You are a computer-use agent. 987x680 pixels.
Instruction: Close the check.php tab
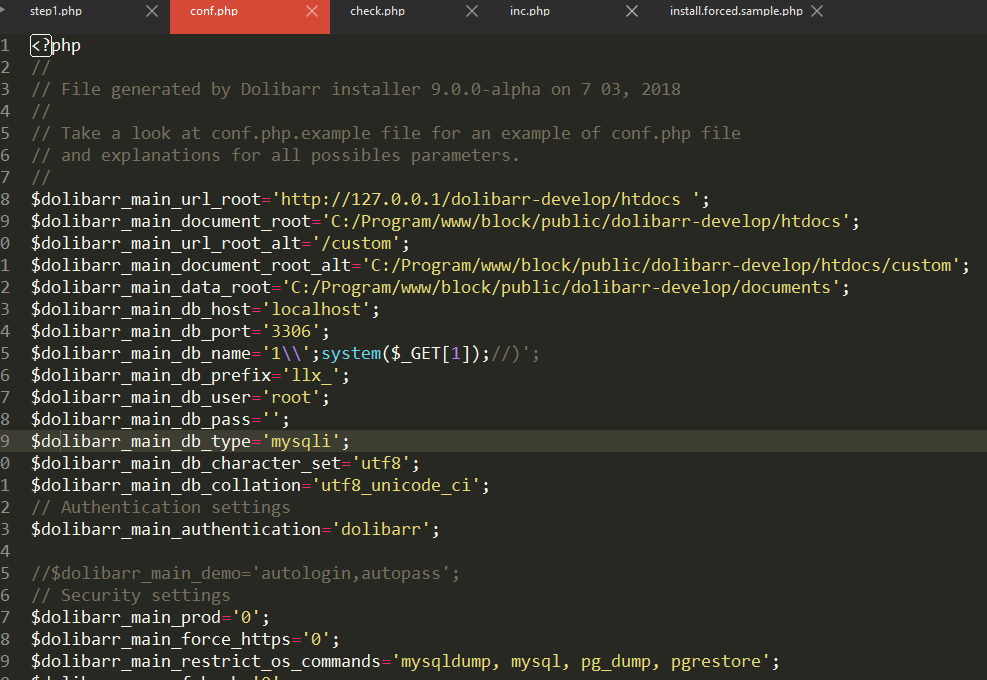click(x=471, y=11)
